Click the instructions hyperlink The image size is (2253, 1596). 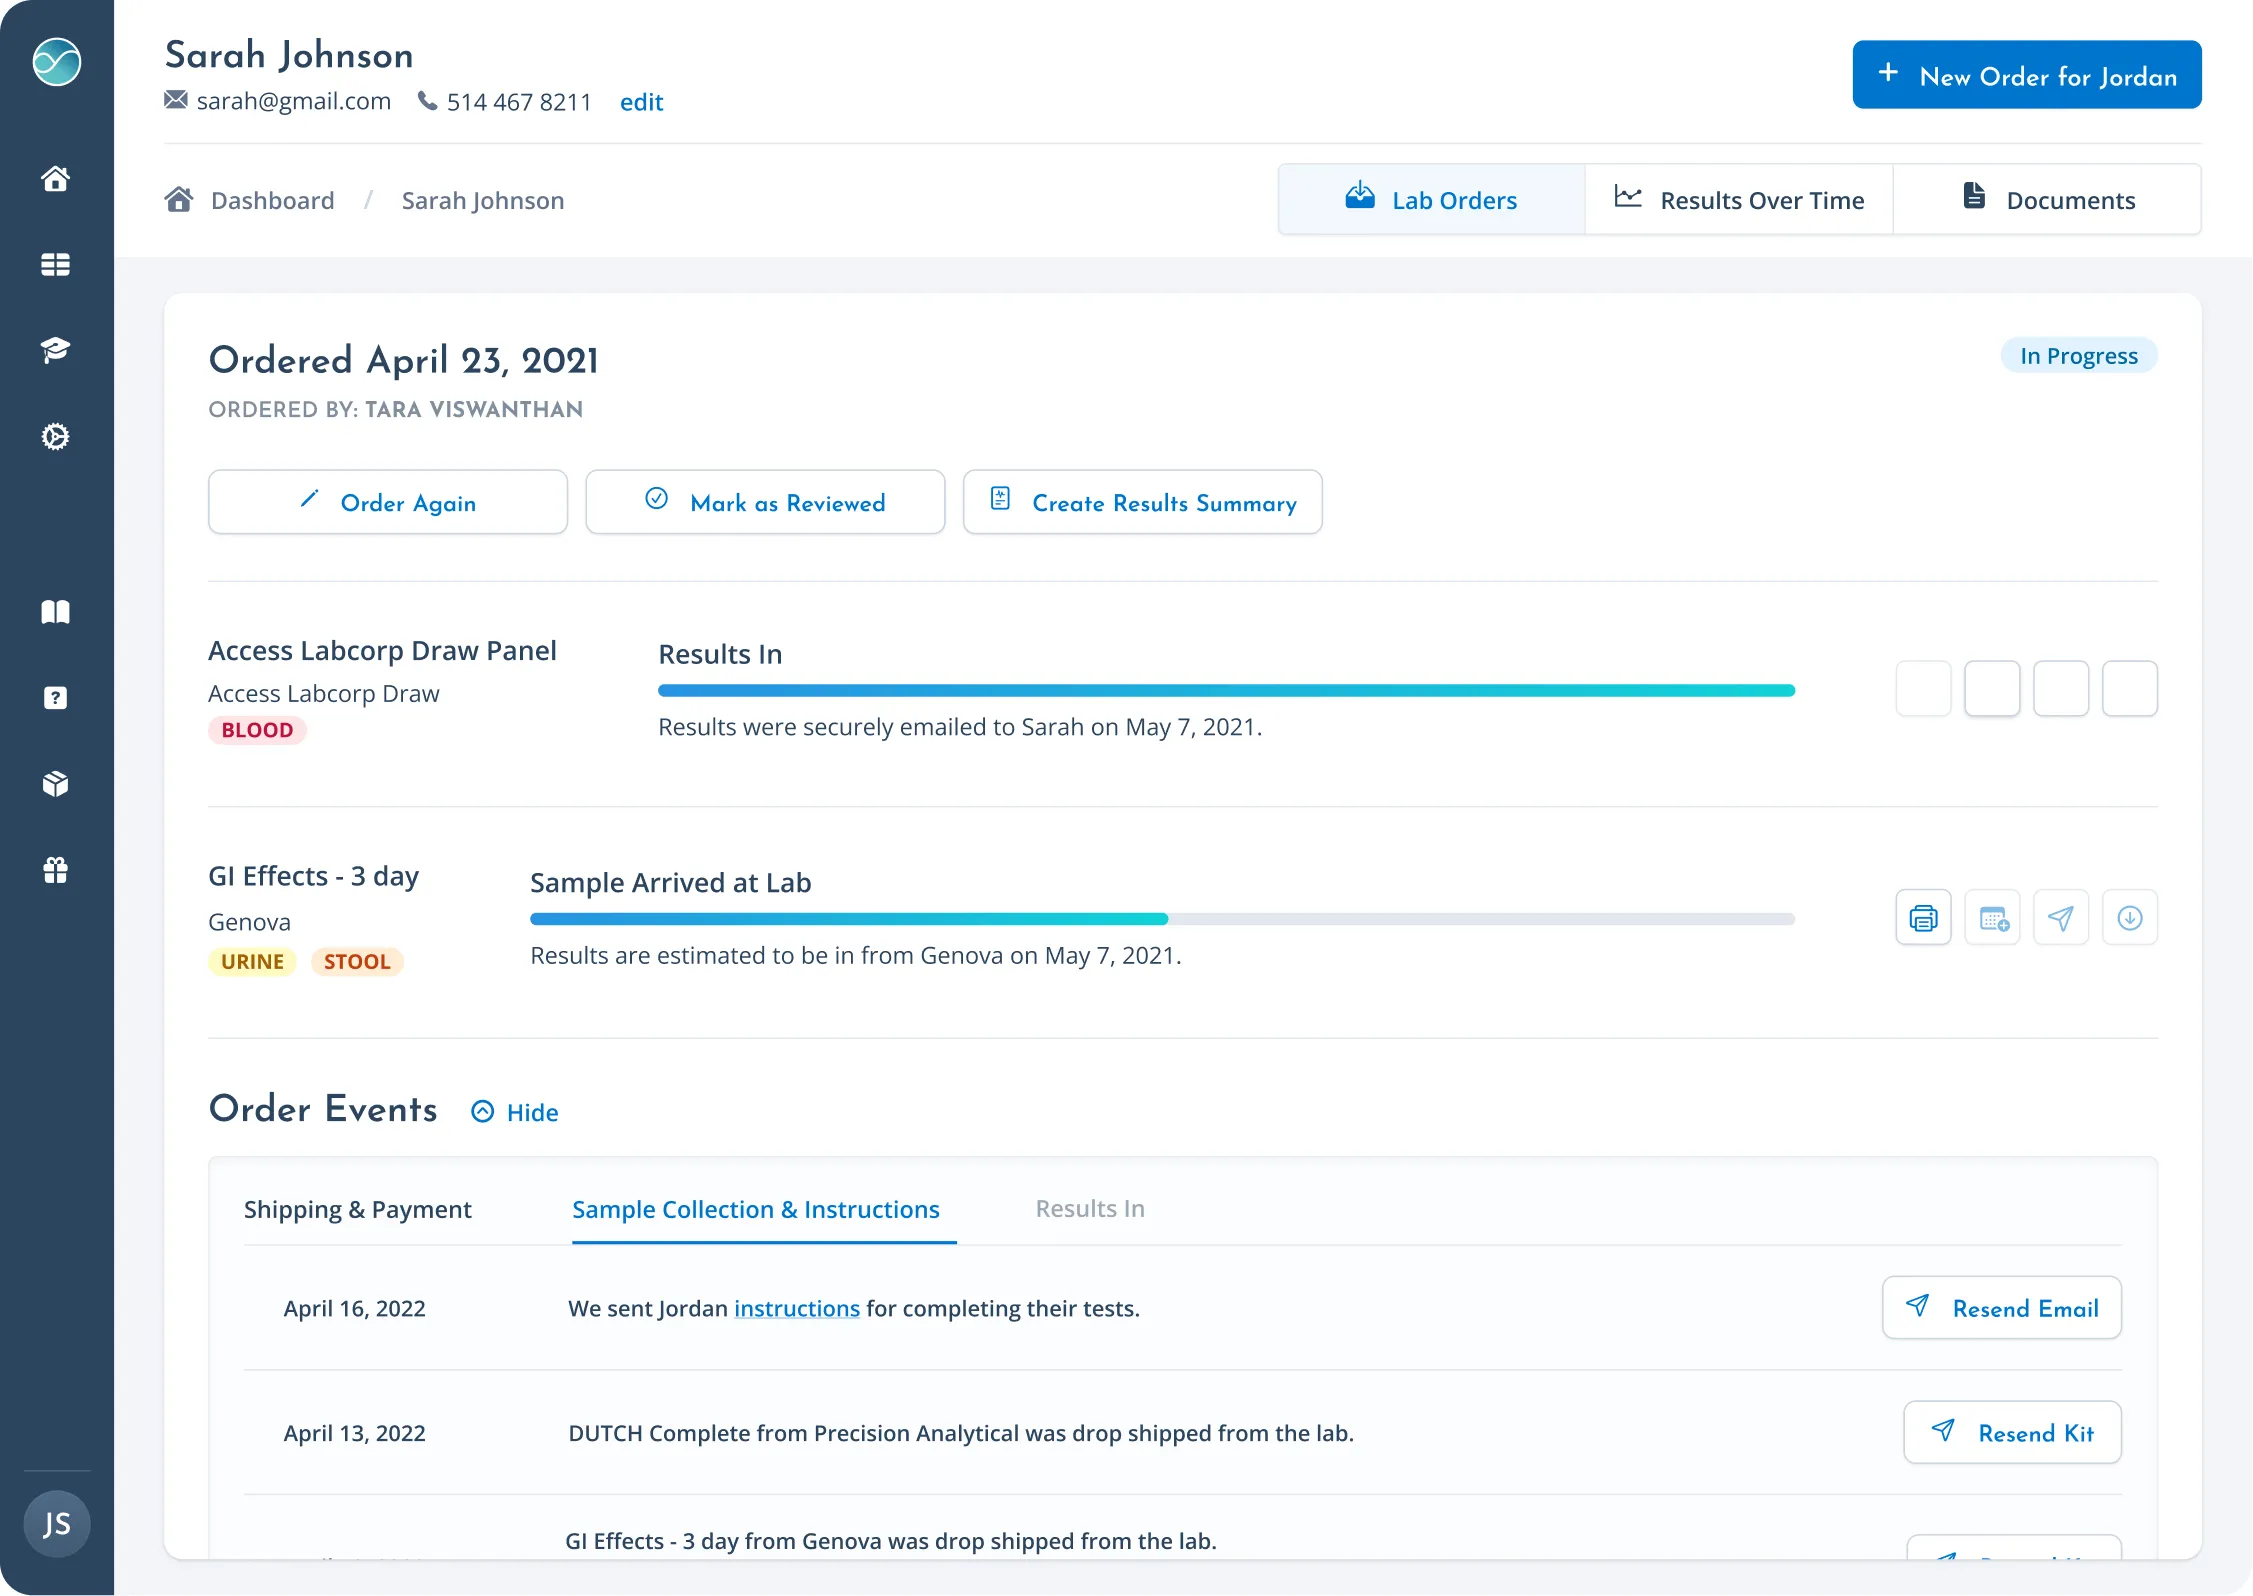click(x=796, y=1308)
